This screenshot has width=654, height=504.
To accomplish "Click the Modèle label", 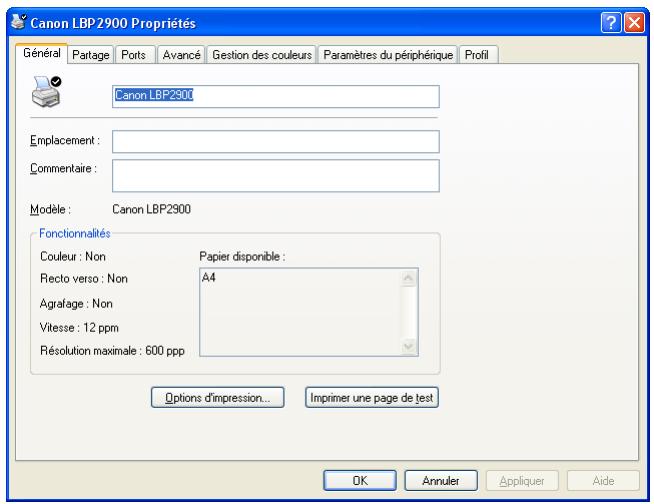I will click(50, 209).
